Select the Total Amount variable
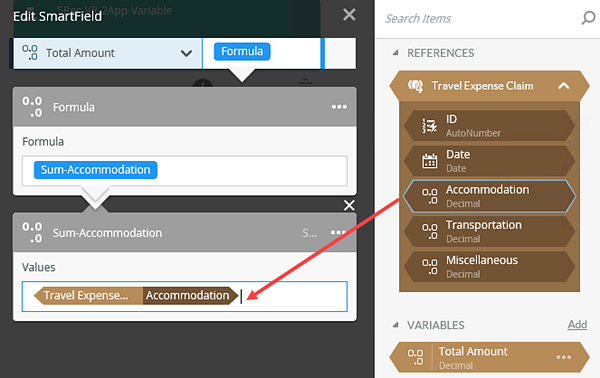Image resolution: width=600 pixels, height=378 pixels. tap(489, 357)
